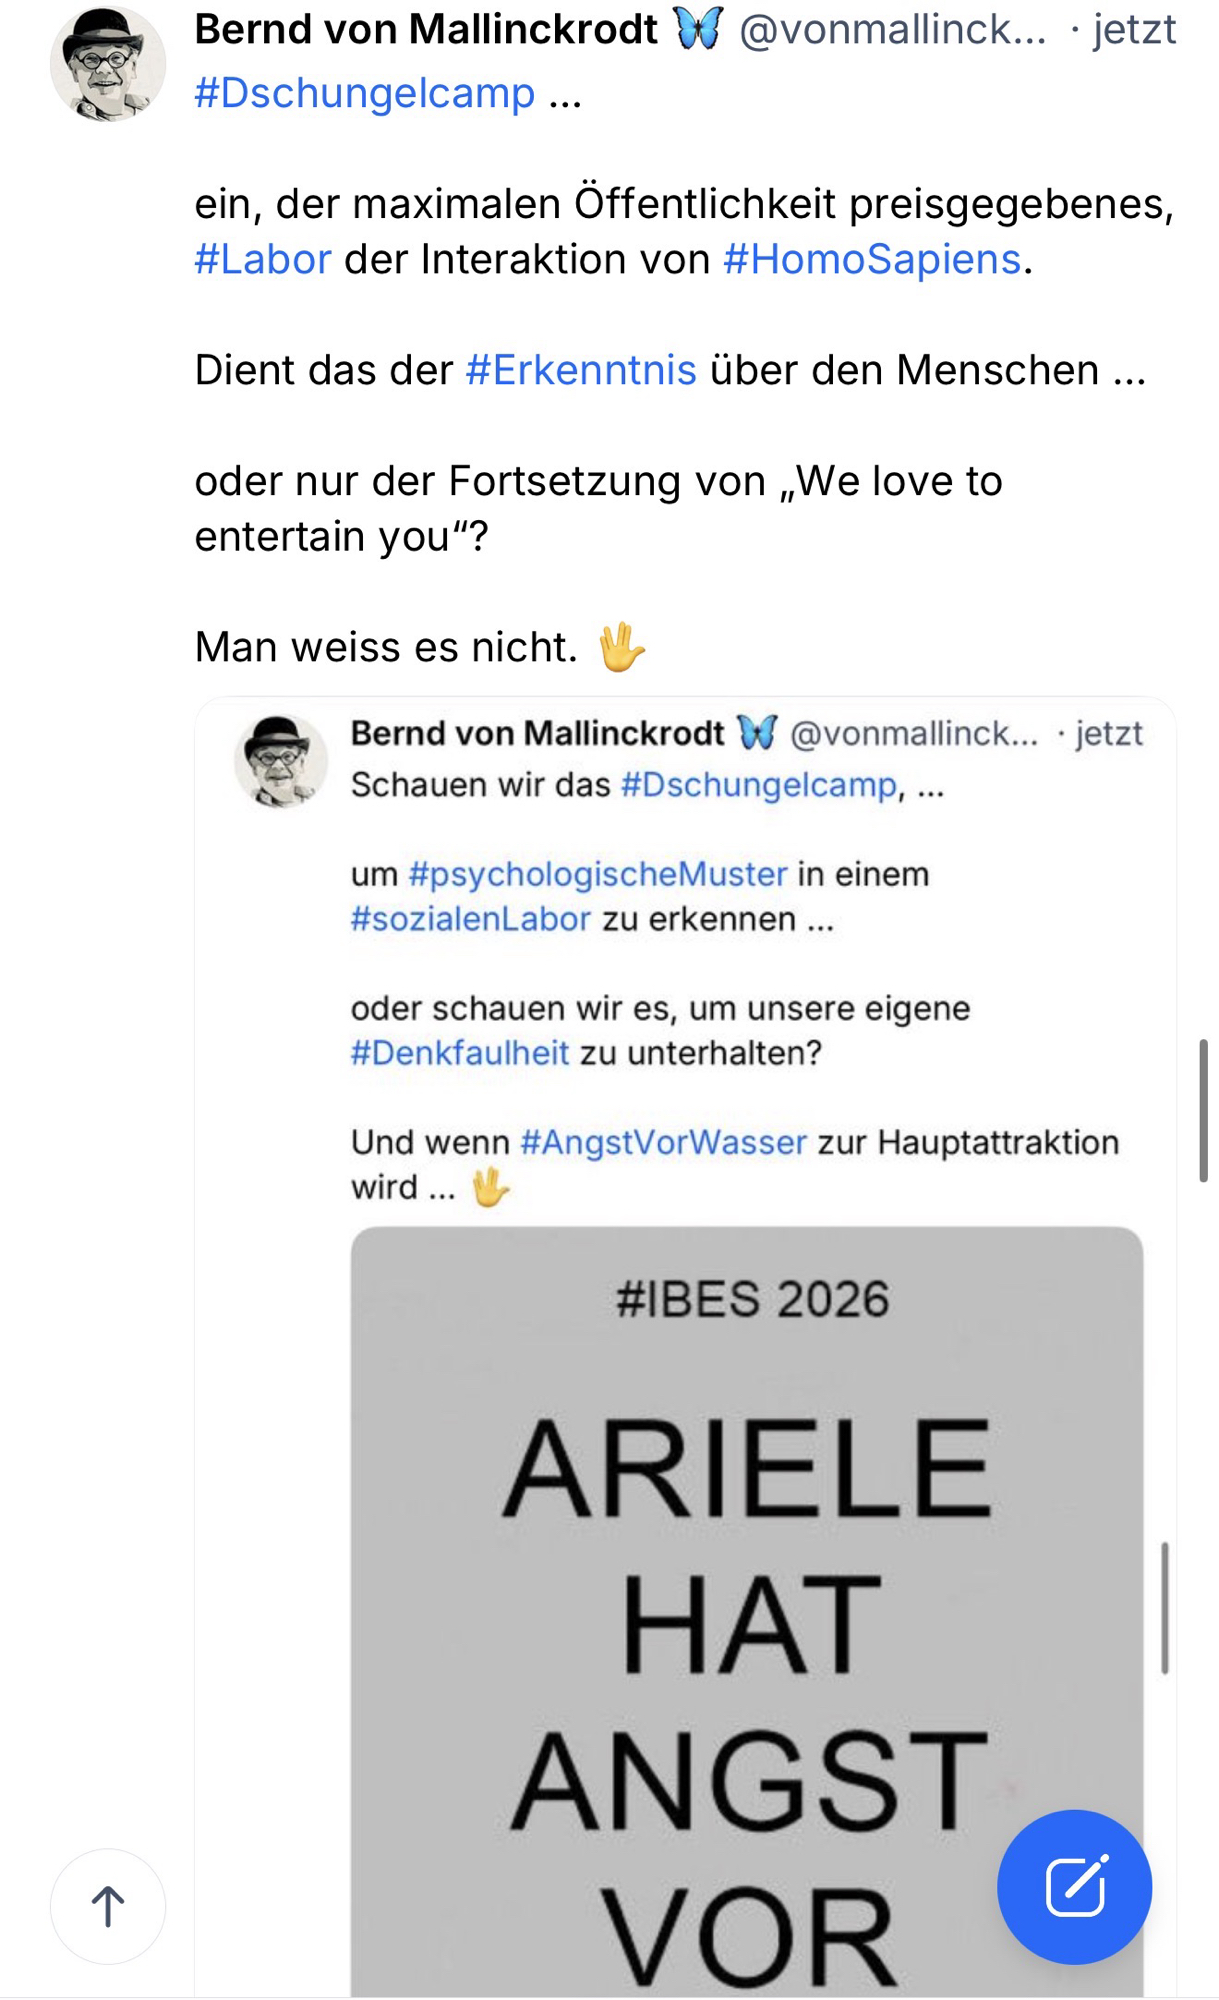Open the #HomoSapiens hashtag
This screenshot has width=1219, height=2000.
(871, 259)
